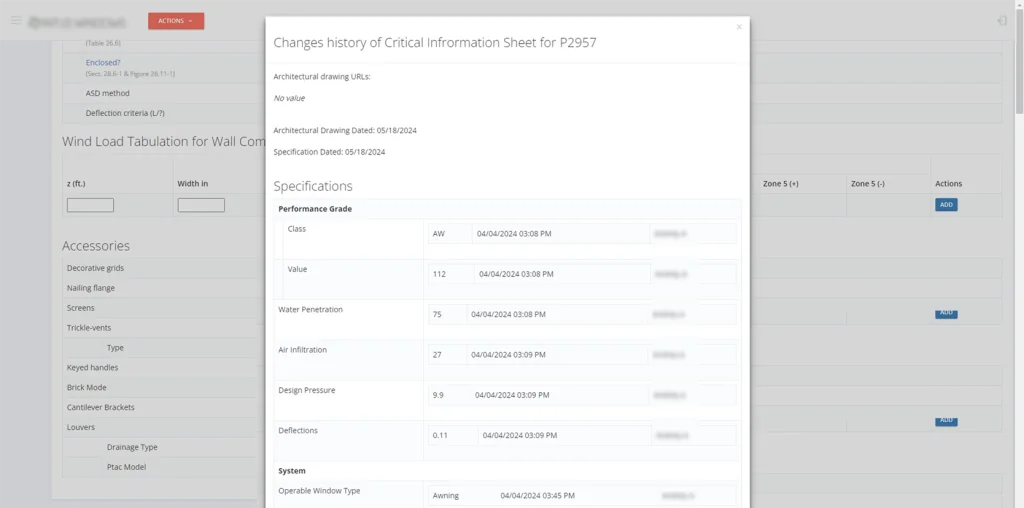The width and height of the screenshot is (1024, 508).
Task: Click ADD in the Wind Load table
Action: [x=946, y=205]
